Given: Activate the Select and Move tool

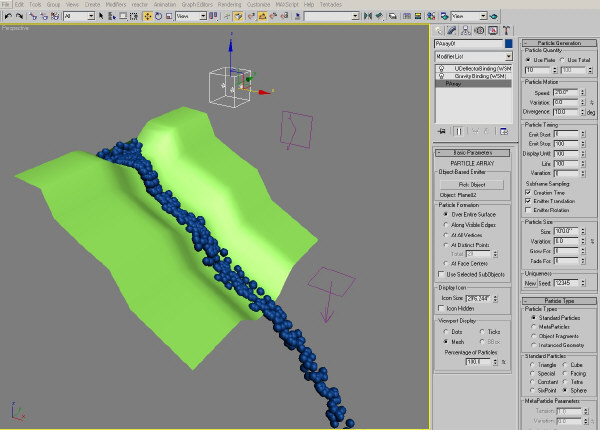Looking at the screenshot, I should [x=148, y=16].
